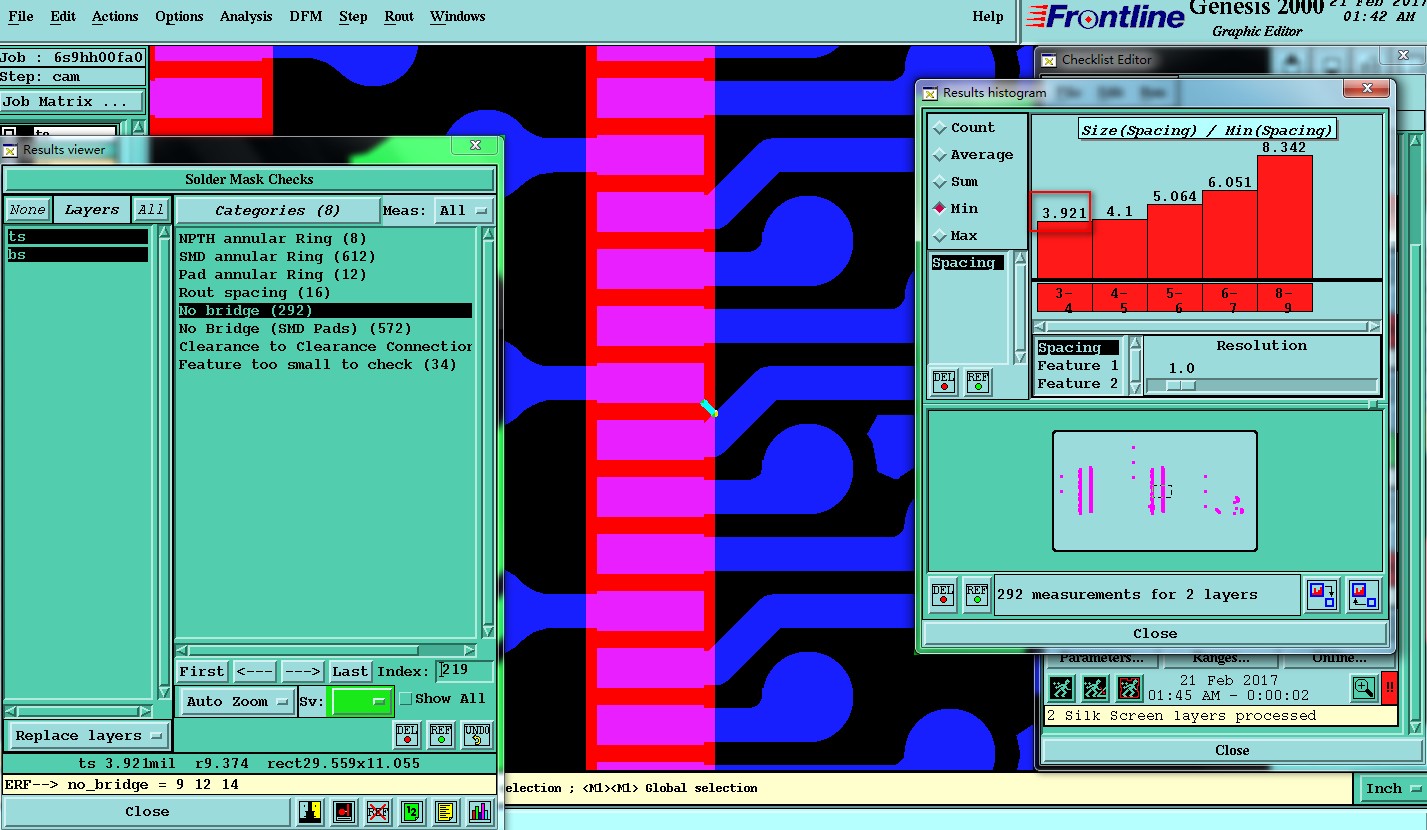Click DEL icon in Results viewer
The height and width of the screenshot is (830, 1427).
coord(407,735)
